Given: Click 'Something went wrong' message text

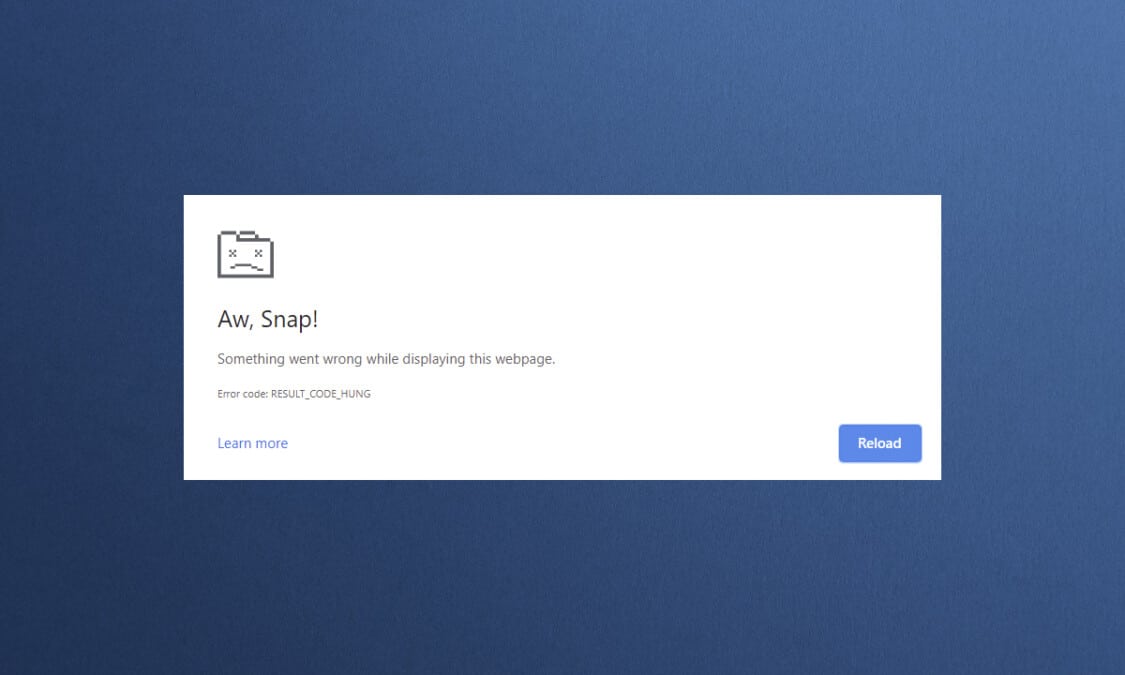Looking at the screenshot, I should coord(386,359).
